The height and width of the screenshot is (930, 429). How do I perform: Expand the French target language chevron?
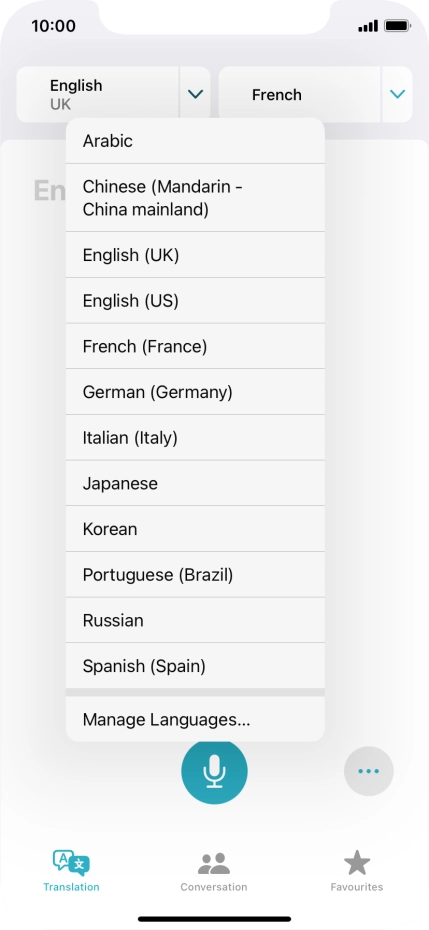pyautogui.click(x=398, y=94)
